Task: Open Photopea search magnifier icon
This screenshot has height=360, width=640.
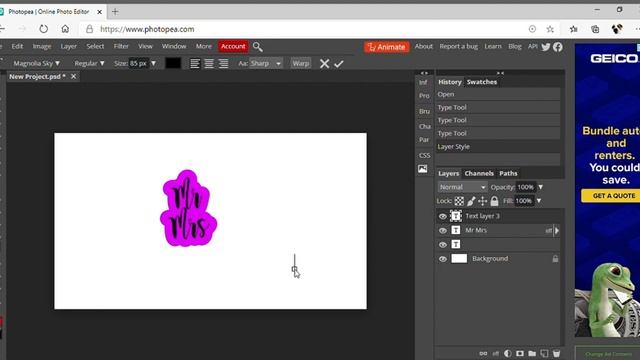Action: click(258, 47)
